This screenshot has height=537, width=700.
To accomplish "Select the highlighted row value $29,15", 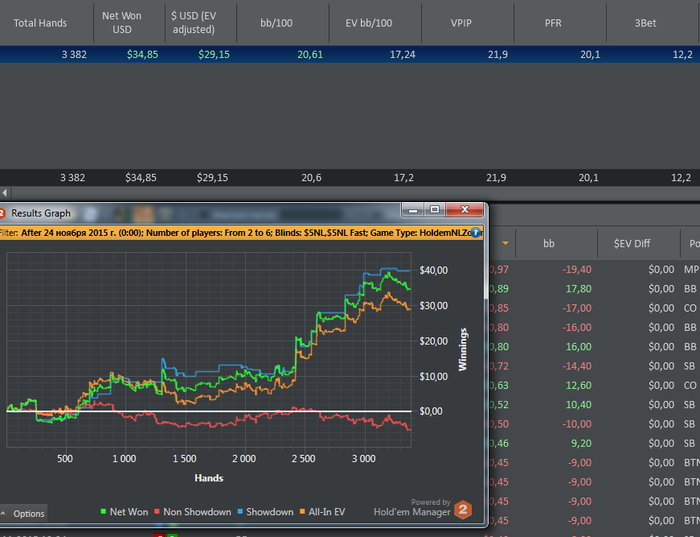I will 214,54.
